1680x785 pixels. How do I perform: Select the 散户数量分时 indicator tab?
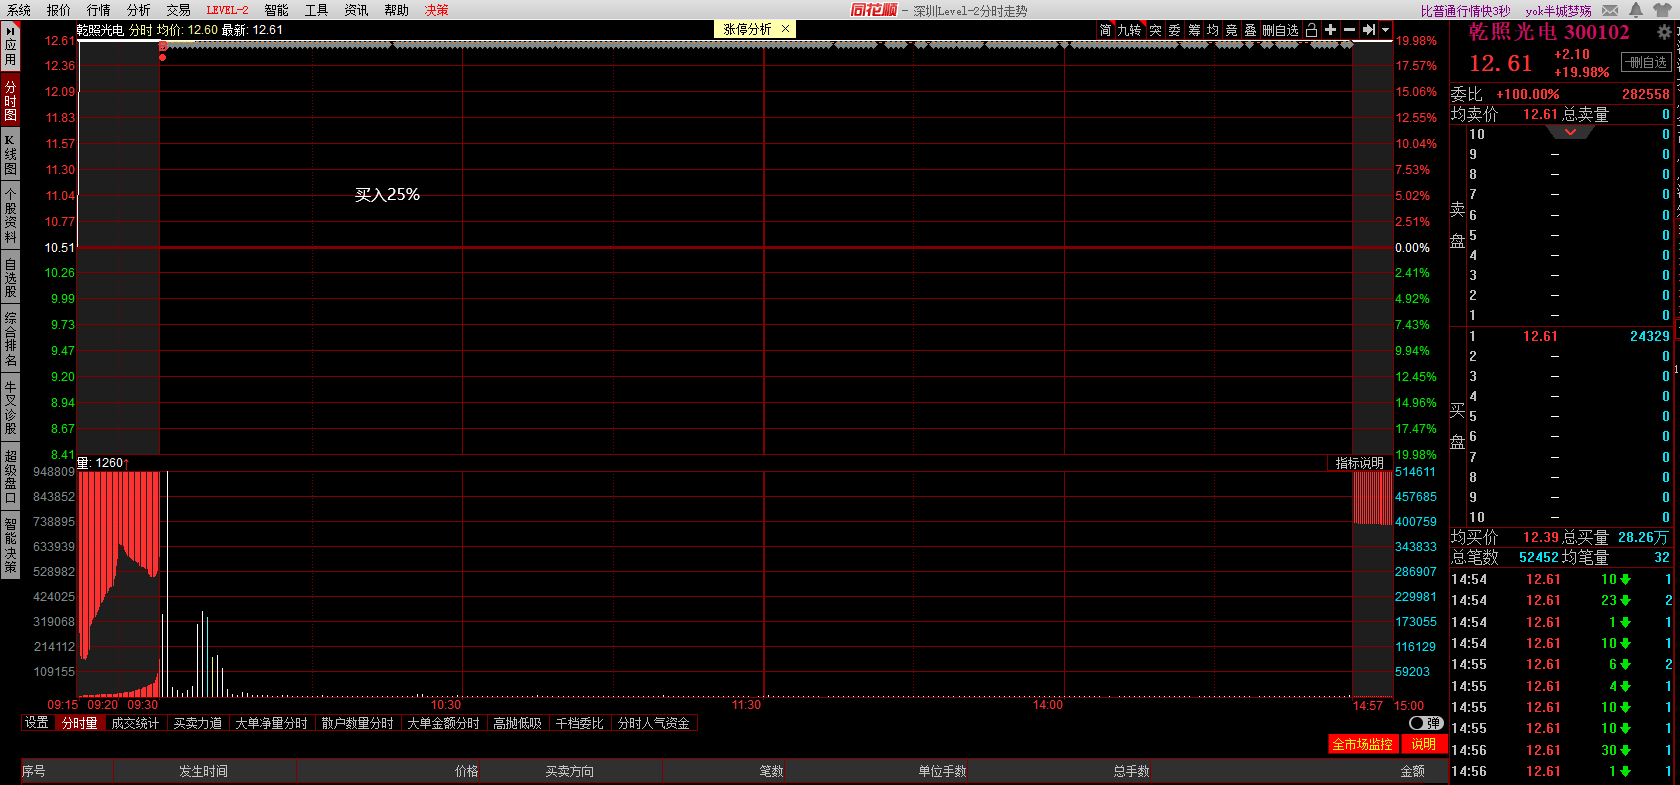[x=357, y=723]
